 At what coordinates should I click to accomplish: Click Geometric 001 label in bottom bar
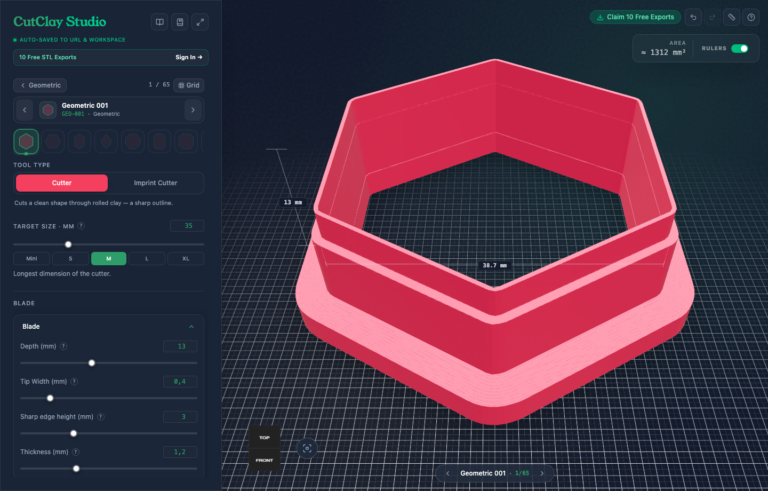pos(482,473)
